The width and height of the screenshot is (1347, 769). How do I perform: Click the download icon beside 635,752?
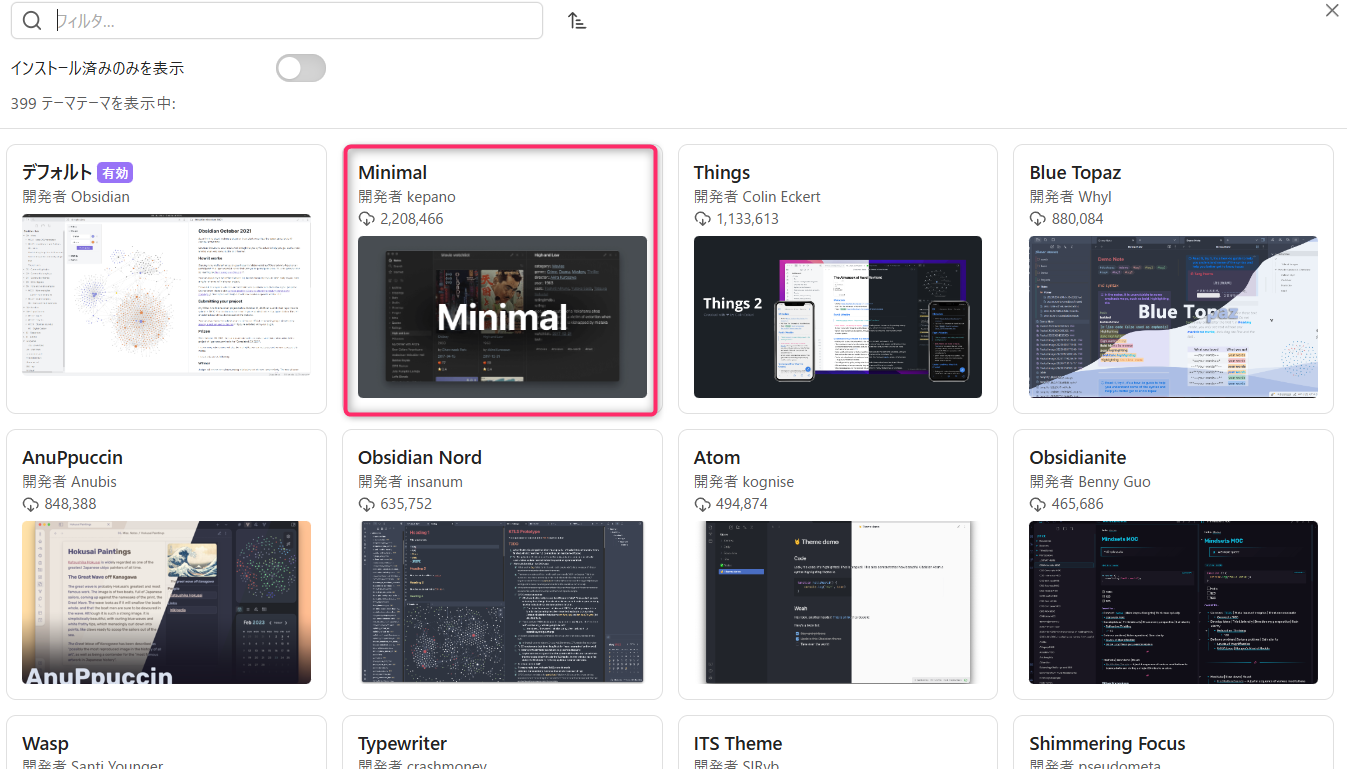pyautogui.click(x=367, y=504)
